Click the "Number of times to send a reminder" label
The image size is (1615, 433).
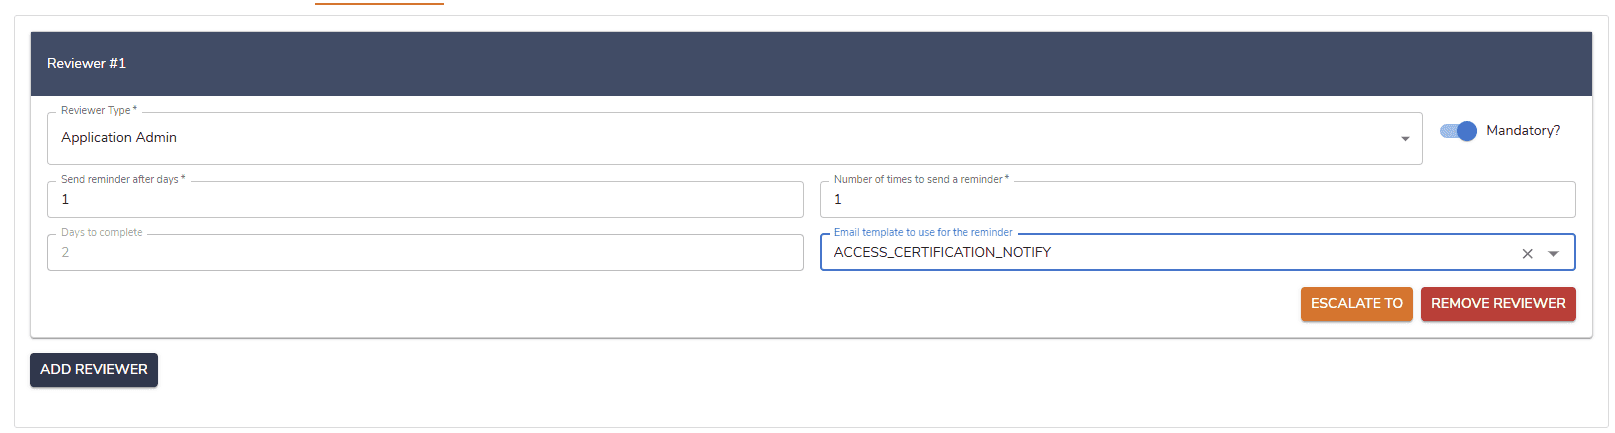920,180
